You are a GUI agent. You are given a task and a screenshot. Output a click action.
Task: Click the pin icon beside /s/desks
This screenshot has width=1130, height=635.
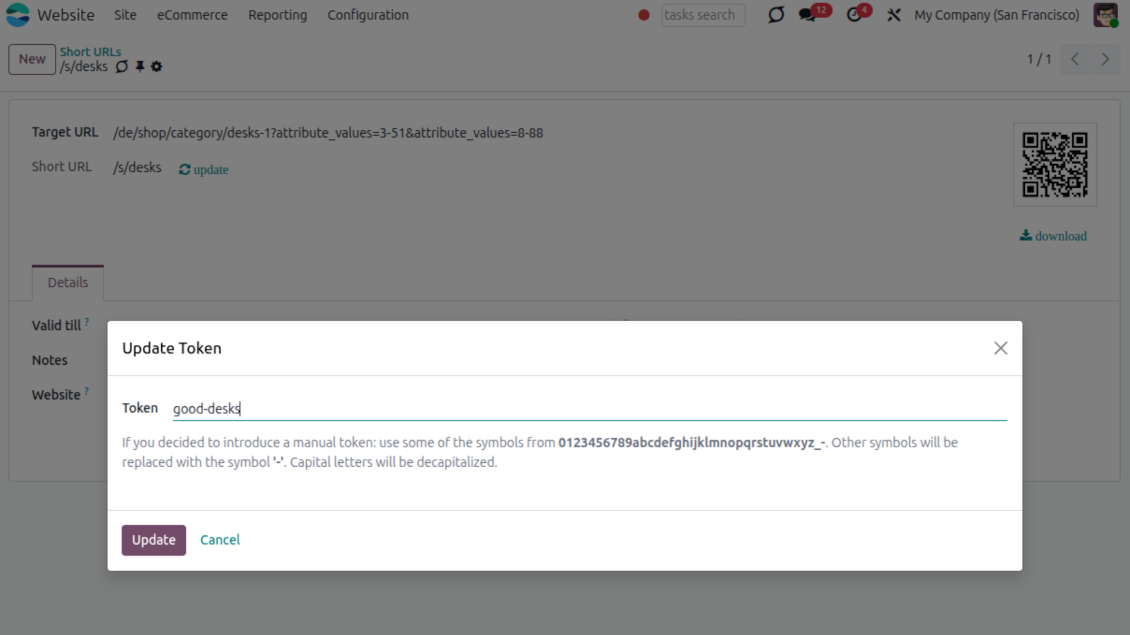tap(140, 67)
